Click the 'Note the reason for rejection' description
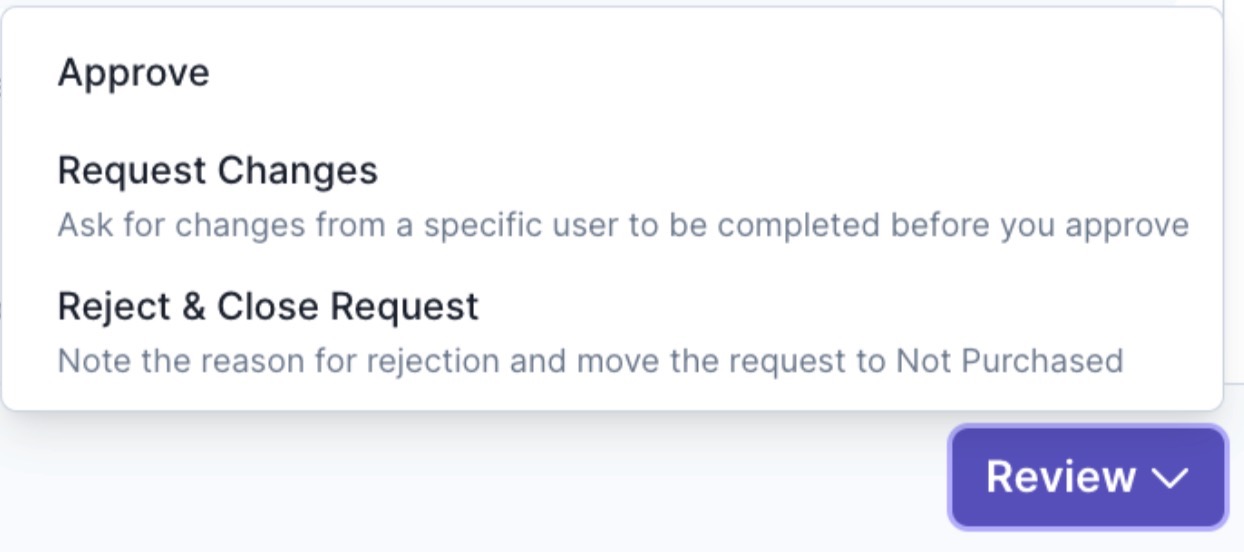This screenshot has width=1244, height=552. (590, 360)
